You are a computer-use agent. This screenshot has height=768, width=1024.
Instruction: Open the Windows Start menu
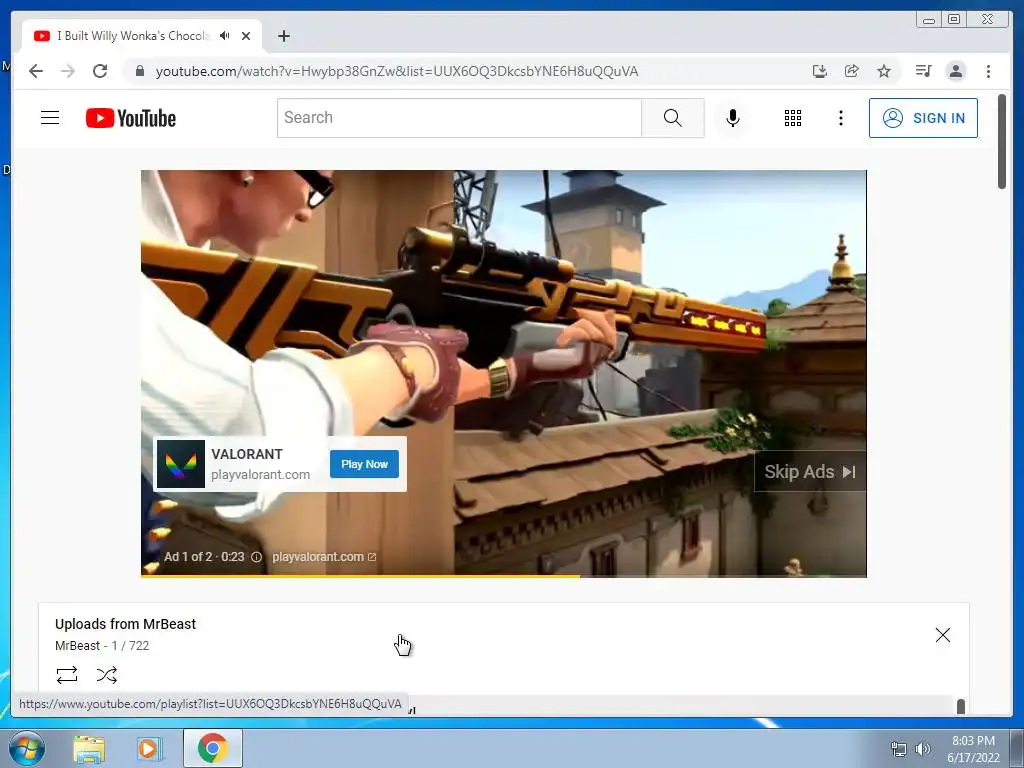point(27,748)
